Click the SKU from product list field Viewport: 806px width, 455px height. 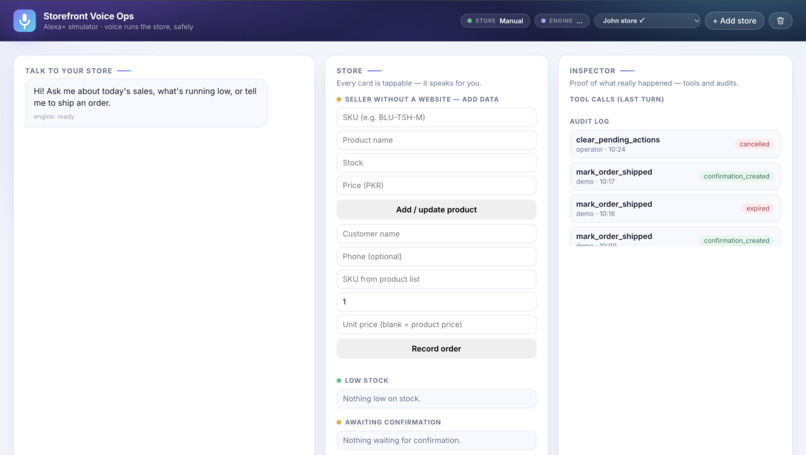tap(436, 279)
